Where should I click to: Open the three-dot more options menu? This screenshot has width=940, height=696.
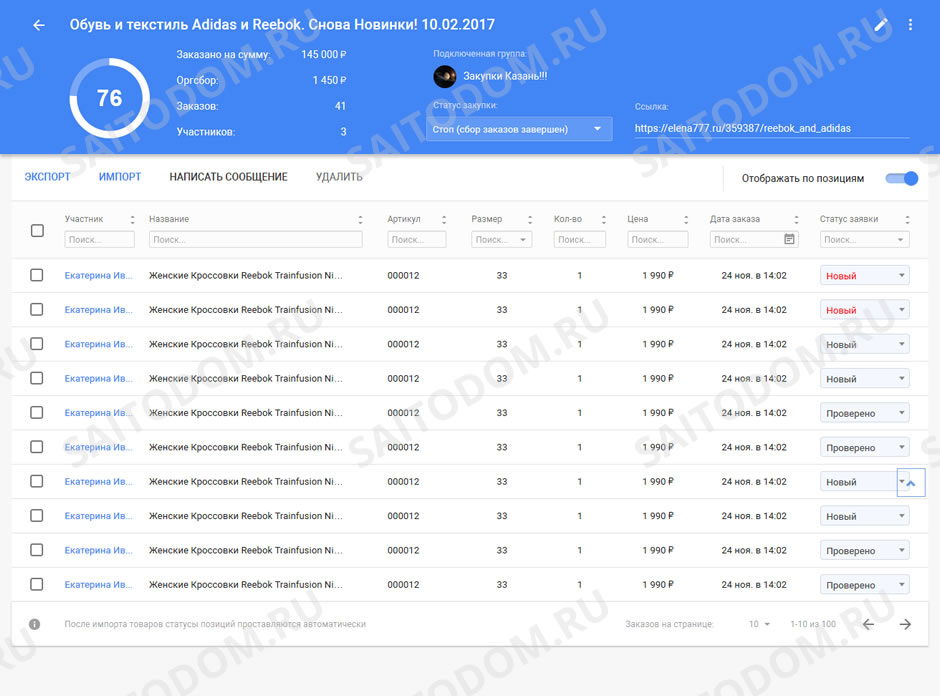[x=910, y=25]
